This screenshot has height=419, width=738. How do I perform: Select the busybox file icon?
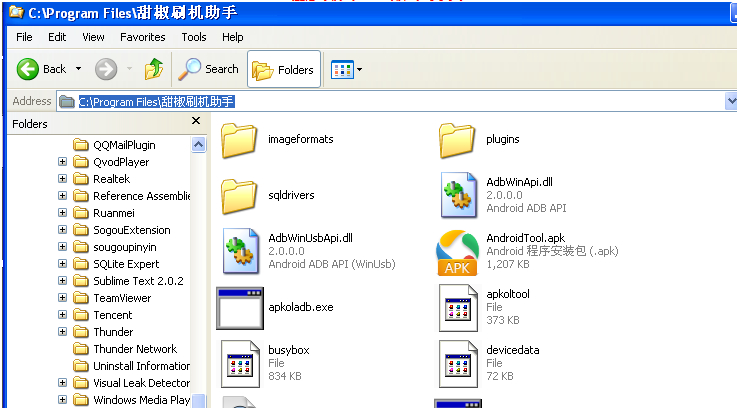coord(241,364)
